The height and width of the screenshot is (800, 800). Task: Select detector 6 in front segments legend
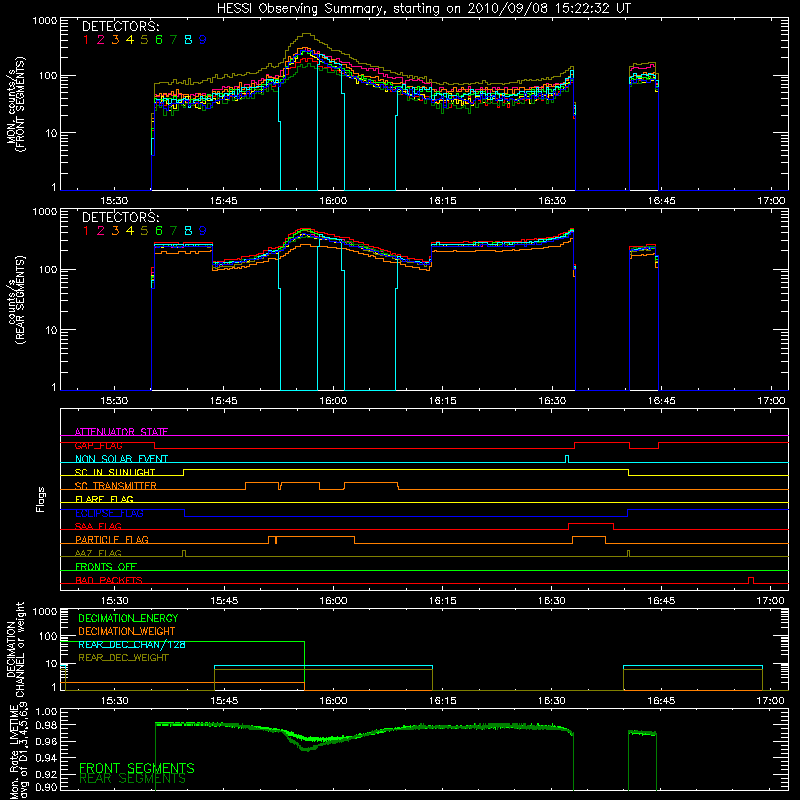tap(159, 40)
